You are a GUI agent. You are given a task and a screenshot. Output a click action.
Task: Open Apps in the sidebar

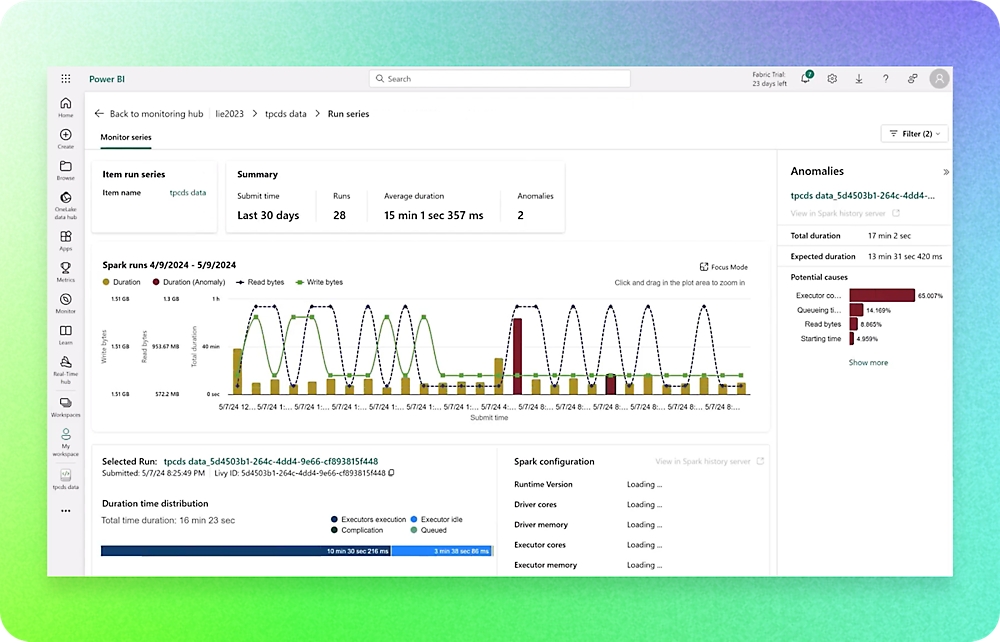66,240
